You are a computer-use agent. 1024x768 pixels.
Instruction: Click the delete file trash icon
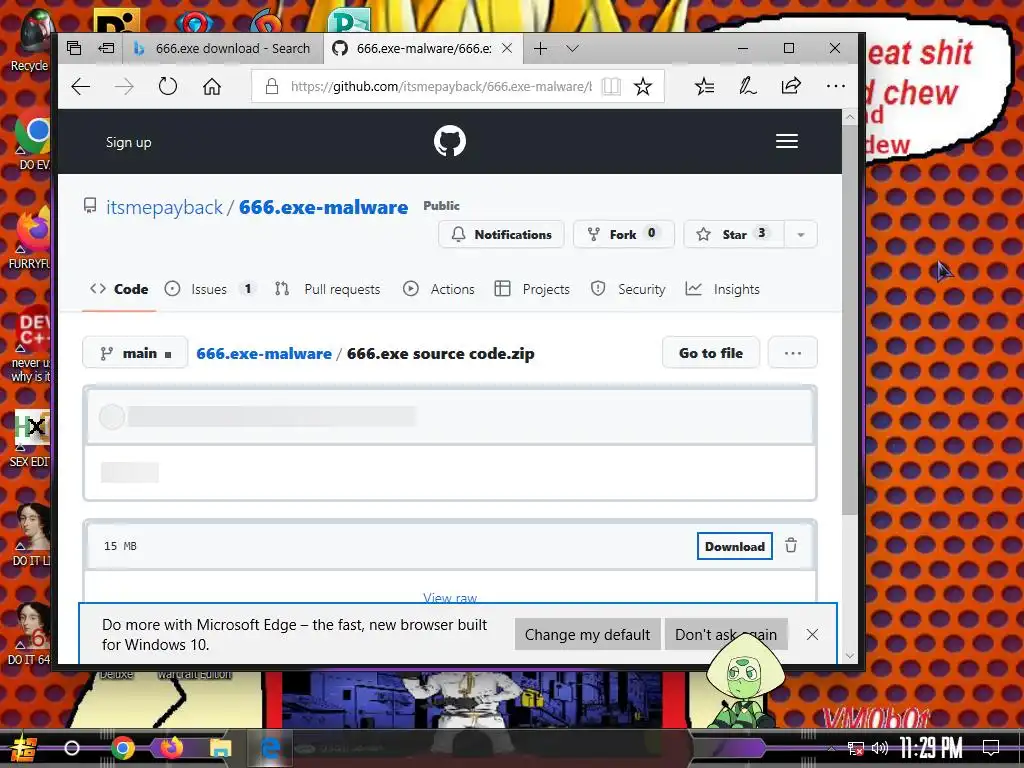pos(791,545)
